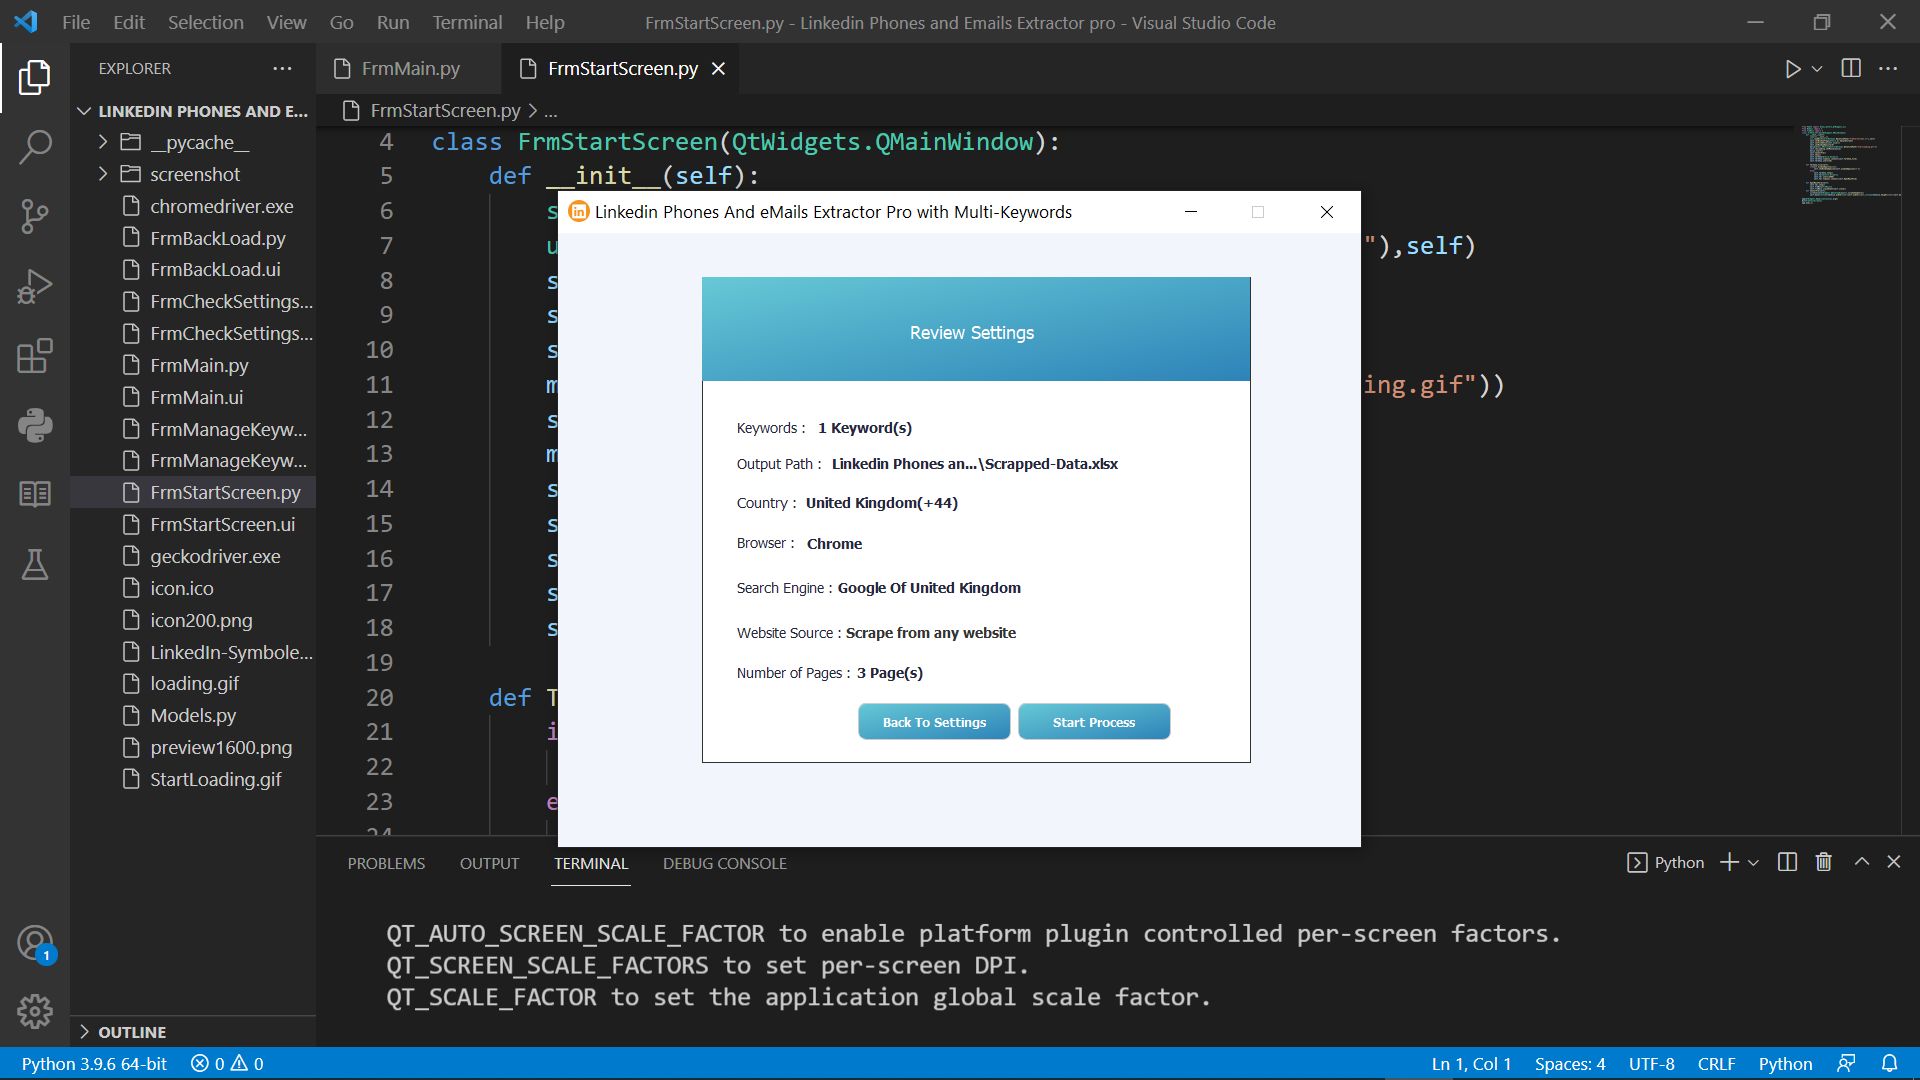
Task: Open the Extensions view
Action: coord(35,356)
